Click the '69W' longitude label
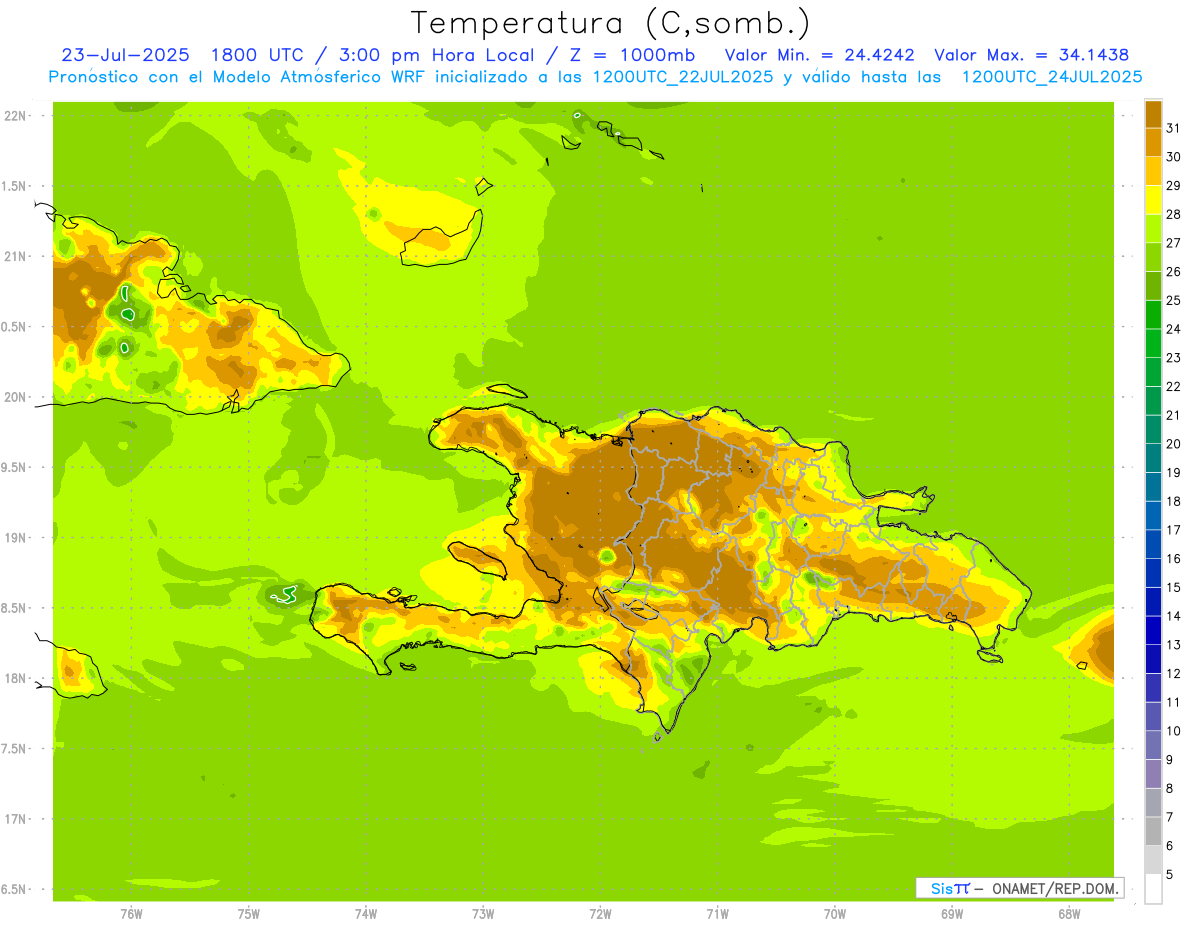The height and width of the screenshot is (927, 1200). [x=952, y=913]
